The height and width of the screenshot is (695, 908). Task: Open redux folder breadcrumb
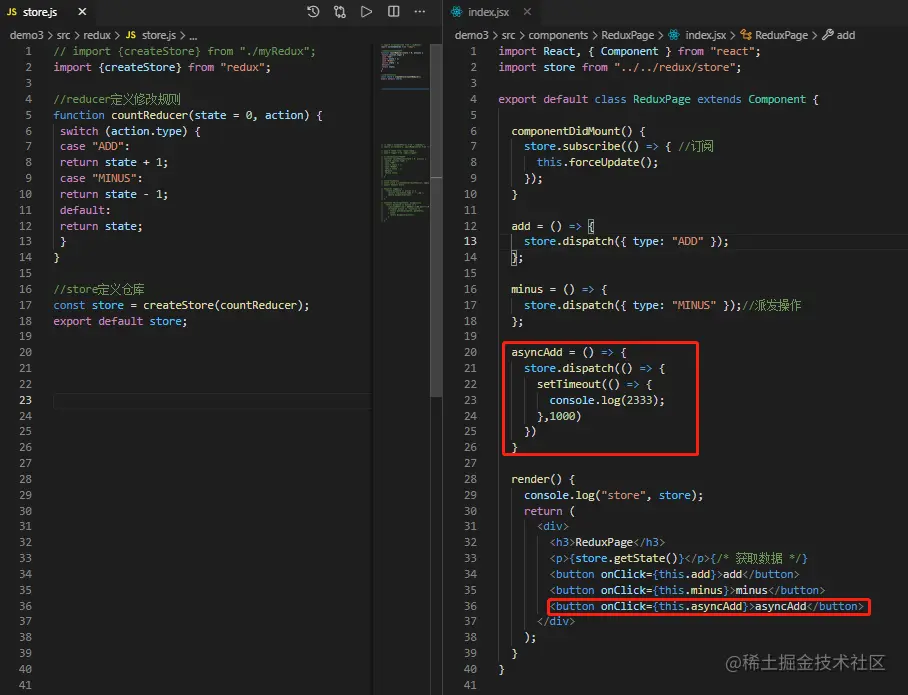coord(97,35)
